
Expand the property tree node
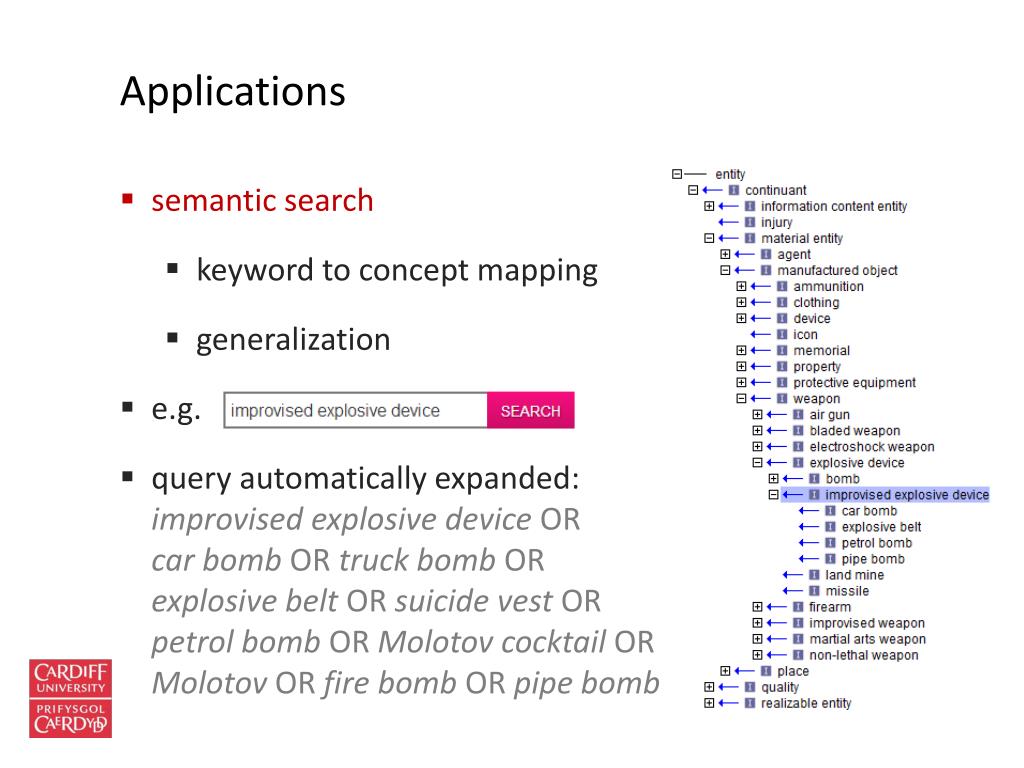pos(741,366)
